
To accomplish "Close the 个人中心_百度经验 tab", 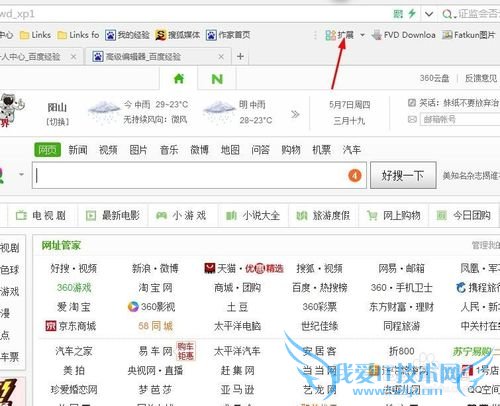I will 73,57.
